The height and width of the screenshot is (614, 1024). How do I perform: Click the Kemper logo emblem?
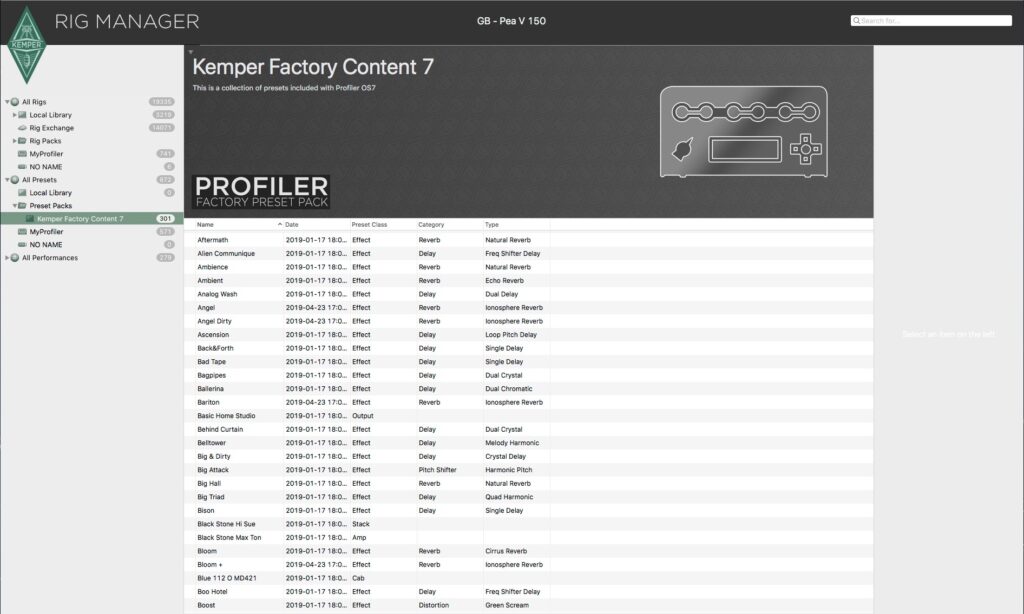click(x=26, y=46)
